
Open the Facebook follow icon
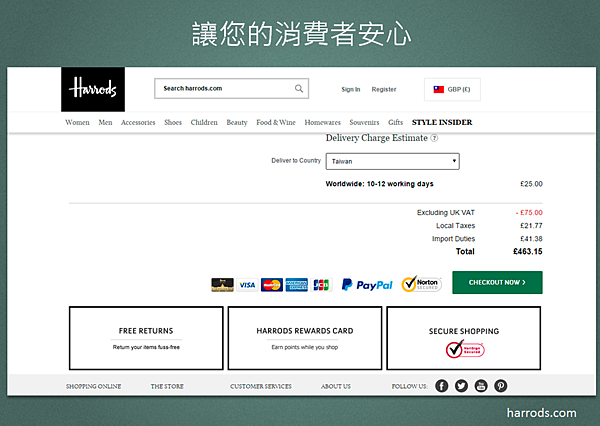[442, 386]
